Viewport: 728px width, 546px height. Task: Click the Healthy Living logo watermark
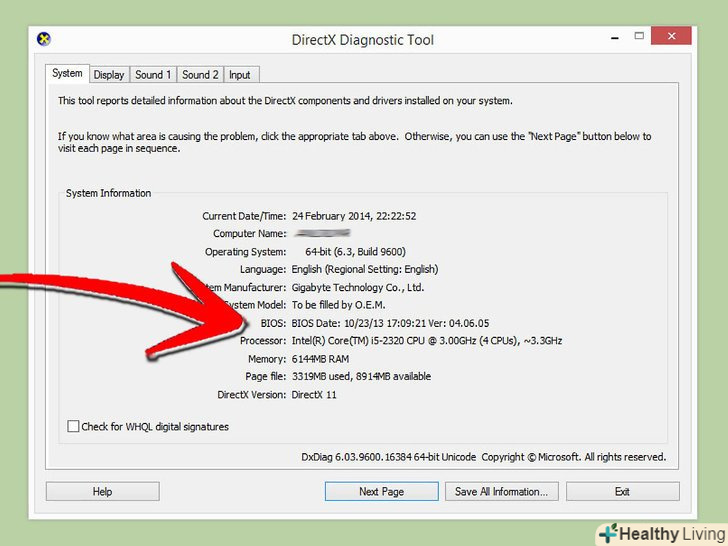661,532
